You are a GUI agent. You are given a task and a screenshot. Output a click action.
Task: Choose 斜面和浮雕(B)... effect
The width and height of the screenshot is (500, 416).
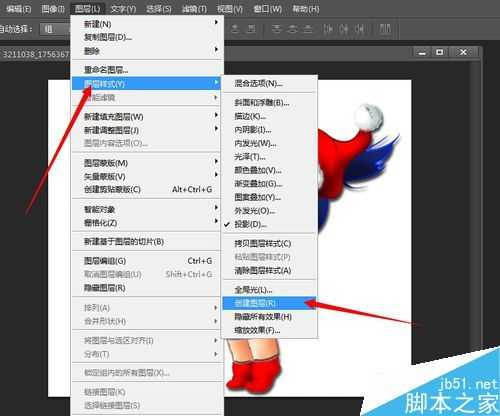[269, 103]
